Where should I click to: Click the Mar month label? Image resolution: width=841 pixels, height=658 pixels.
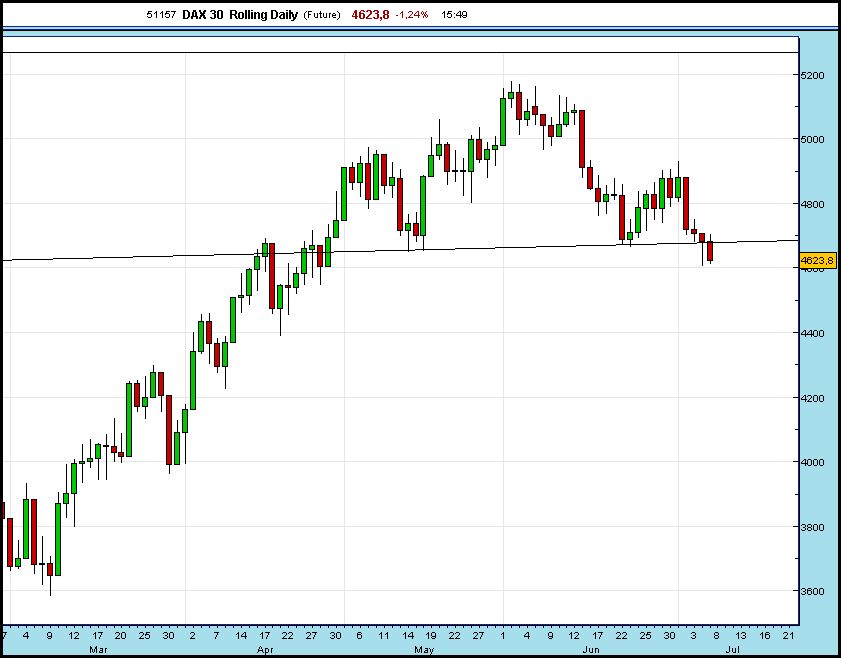tap(98, 649)
